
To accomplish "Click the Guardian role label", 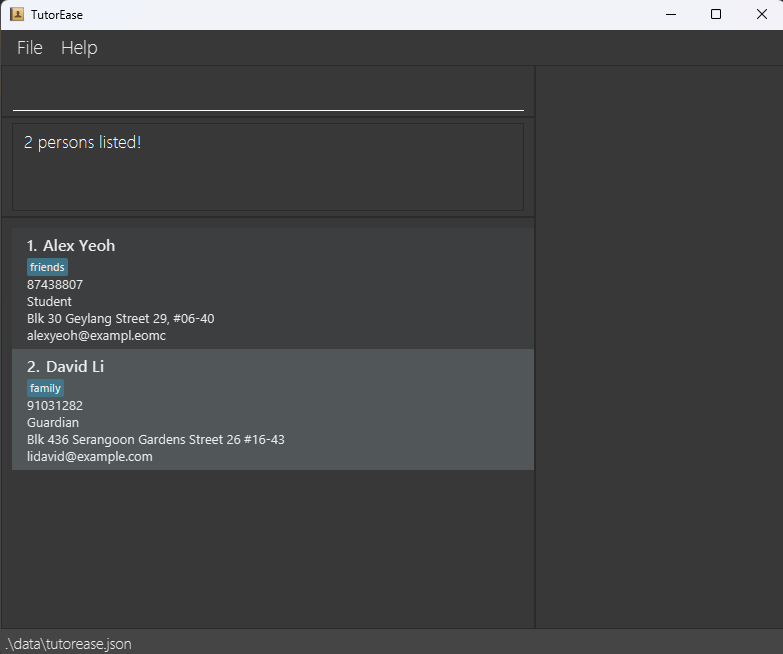I will 53,422.
